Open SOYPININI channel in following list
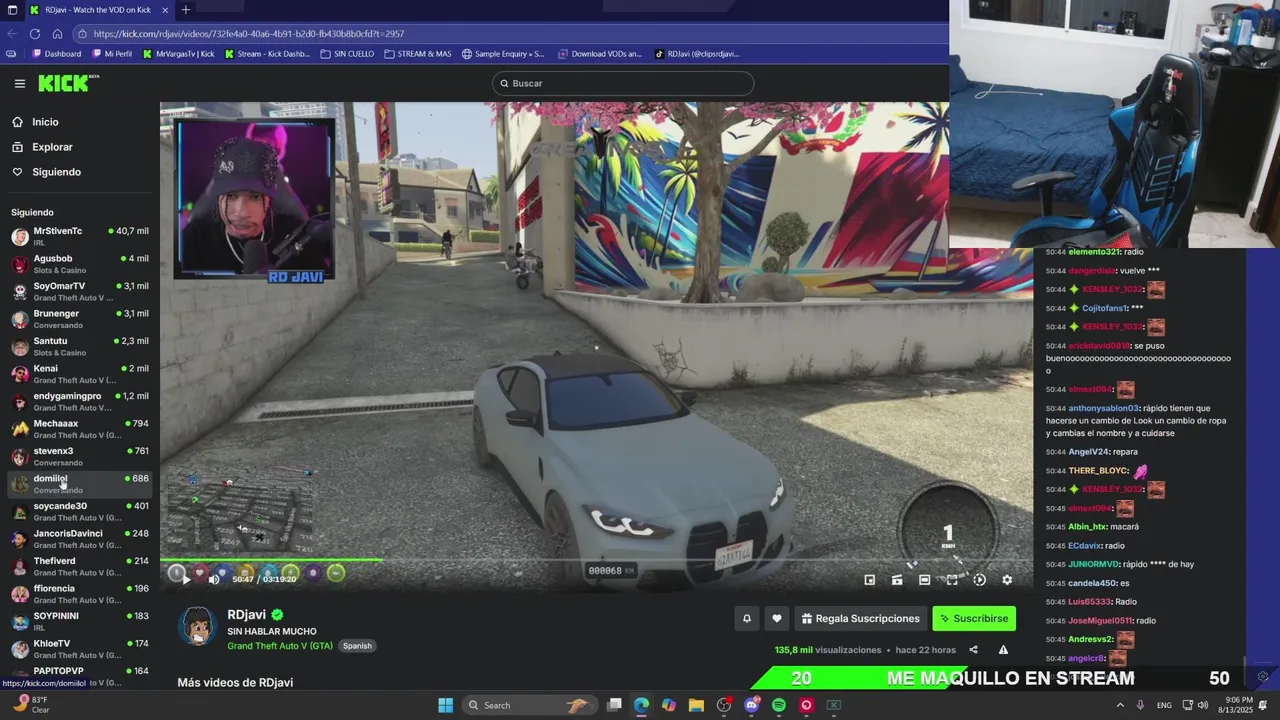 (80, 621)
